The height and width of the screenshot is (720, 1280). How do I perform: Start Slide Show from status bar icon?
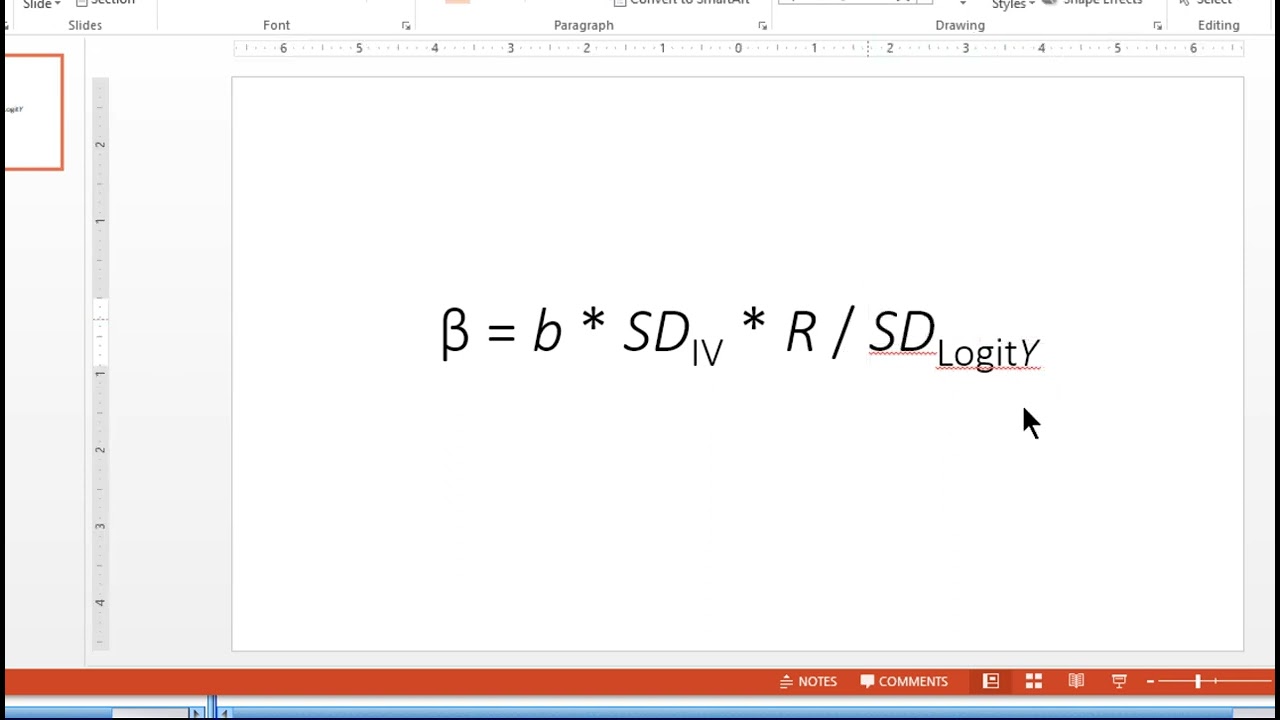tap(1119, 681)
